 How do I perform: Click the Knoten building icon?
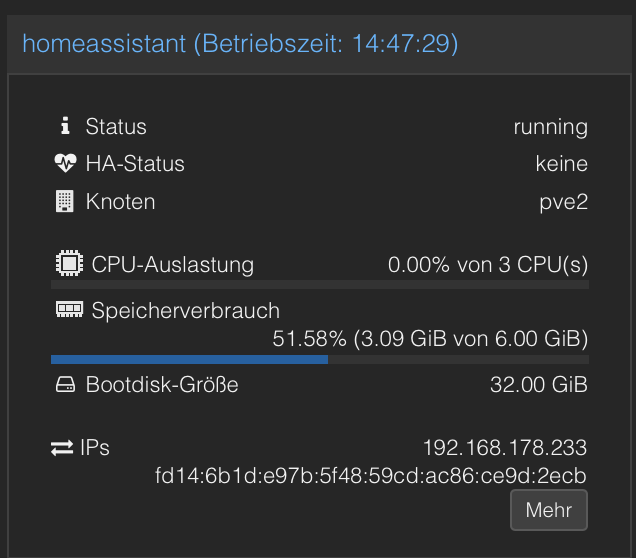click(64, 201)
